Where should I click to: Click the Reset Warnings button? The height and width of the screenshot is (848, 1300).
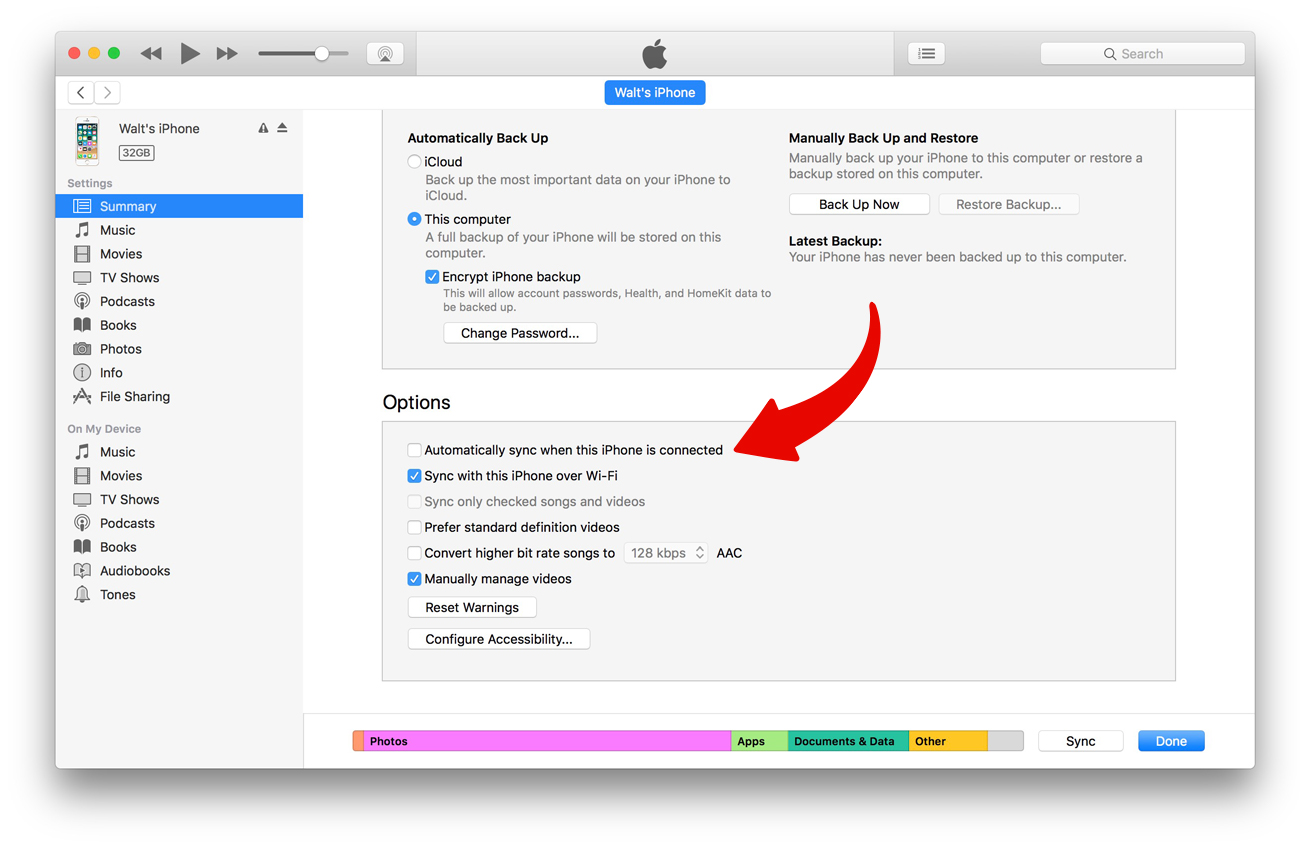pyautogui.click(x=472, y=607)
